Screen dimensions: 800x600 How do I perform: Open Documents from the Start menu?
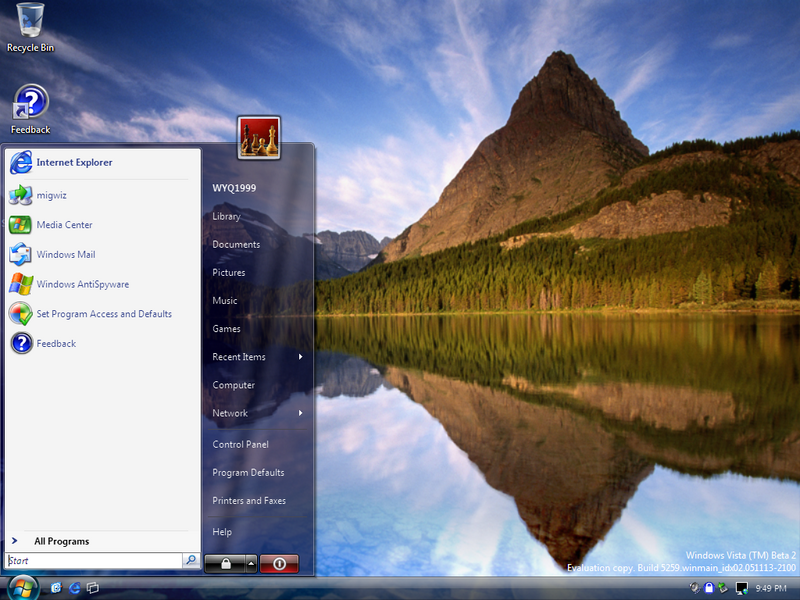[236, 244]
